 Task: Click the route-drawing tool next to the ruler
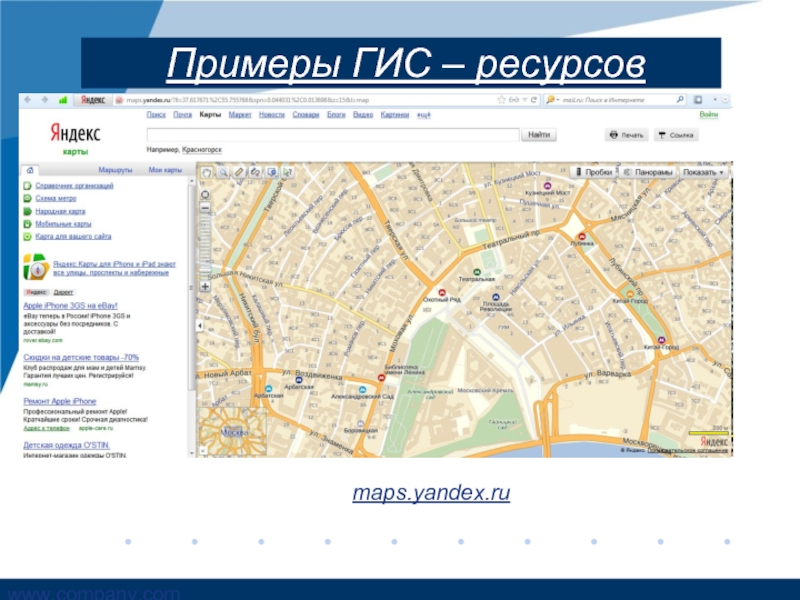(255, 172)
